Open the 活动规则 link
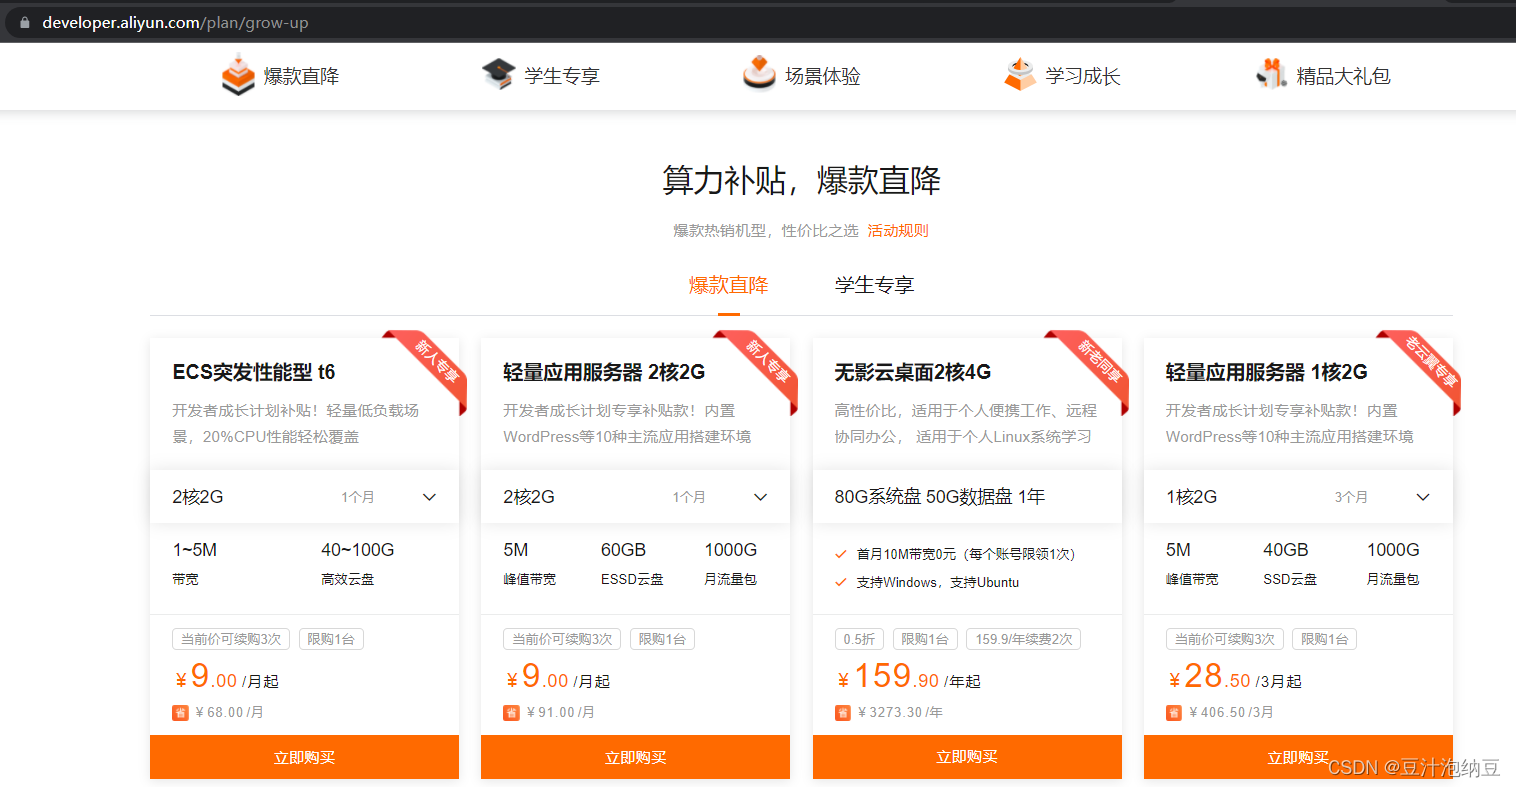The width and height of the screenshot is (1516, 787). tap(898, 231)
